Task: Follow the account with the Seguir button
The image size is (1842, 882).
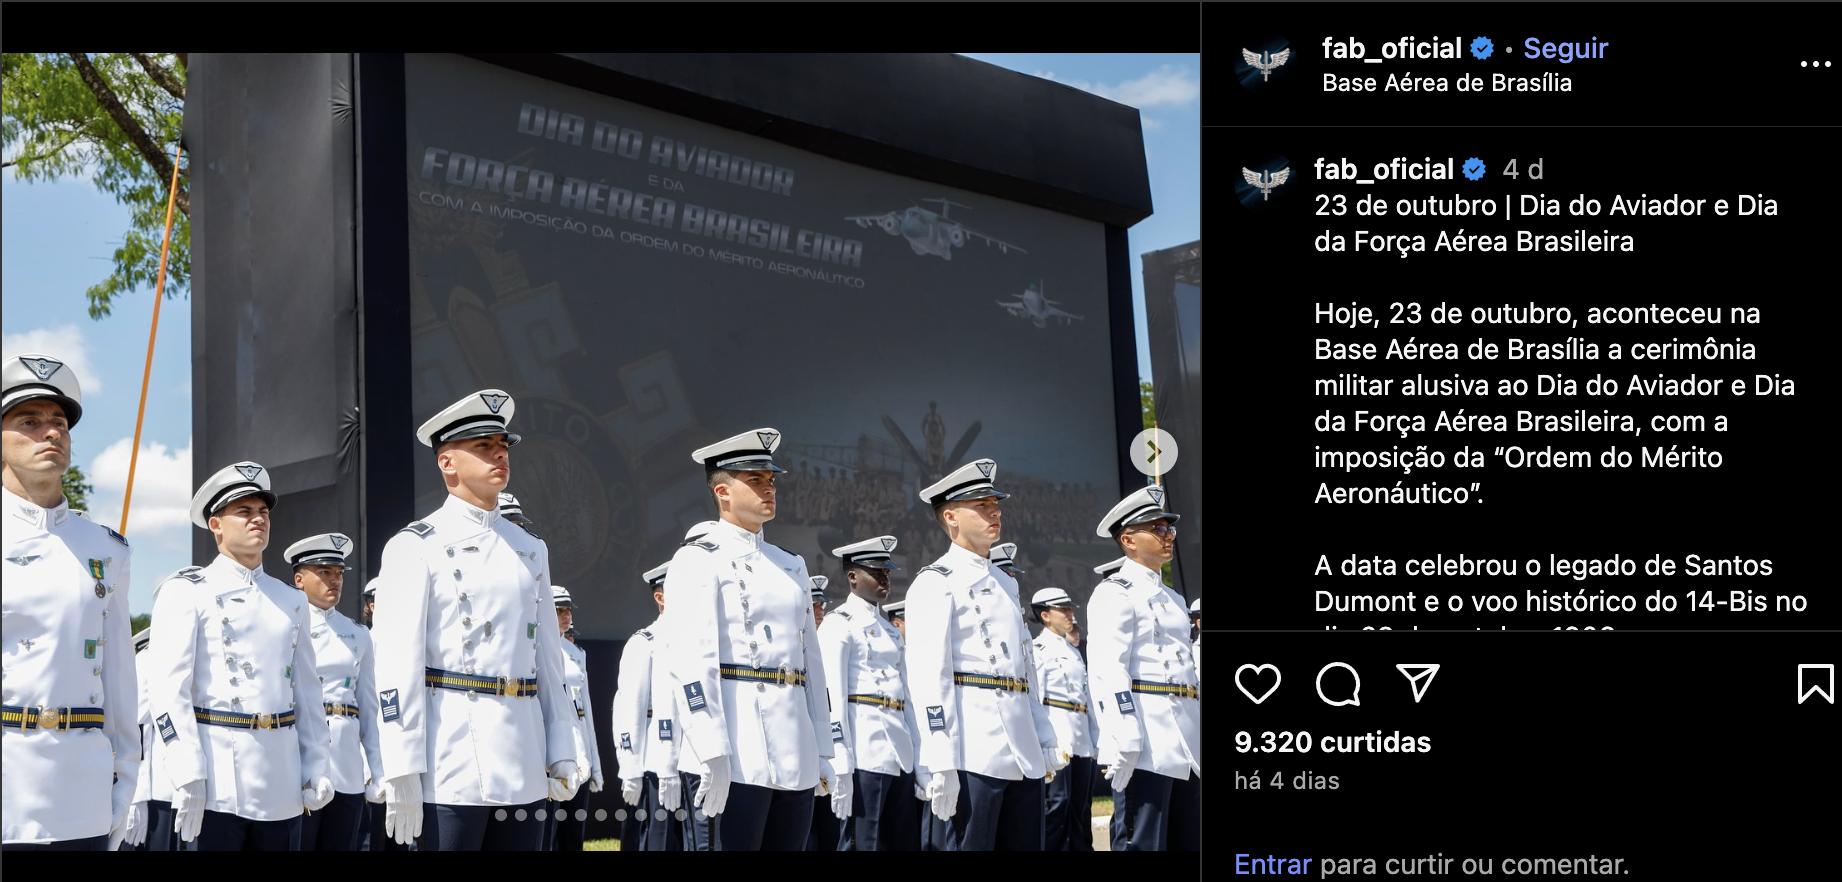Action: pos(1565,48)
